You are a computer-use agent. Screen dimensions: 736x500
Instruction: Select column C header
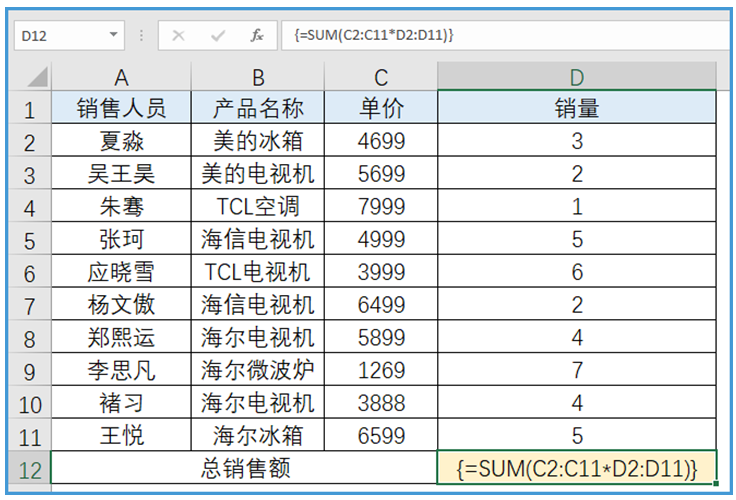coord(381,77)
